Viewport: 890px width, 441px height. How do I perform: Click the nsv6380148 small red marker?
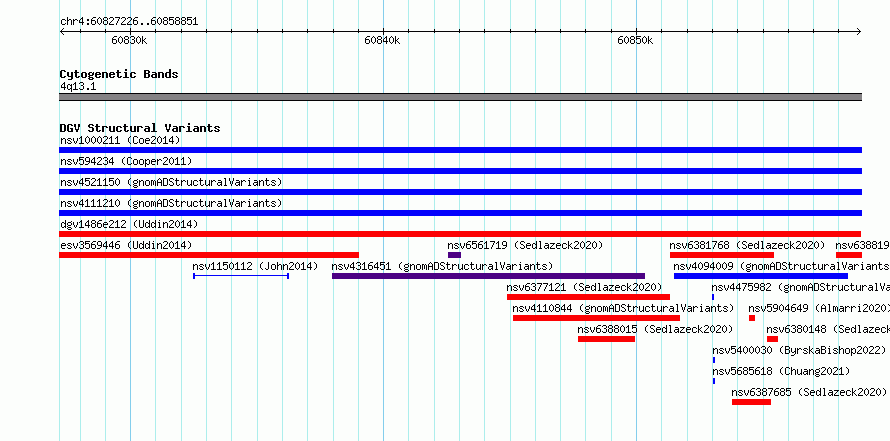772,339
